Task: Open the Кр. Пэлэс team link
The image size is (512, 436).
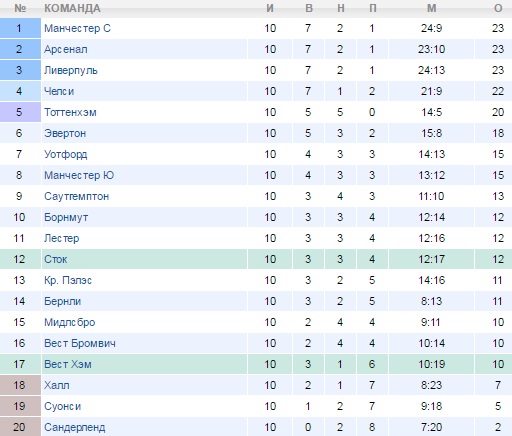Action: point(68,280)
